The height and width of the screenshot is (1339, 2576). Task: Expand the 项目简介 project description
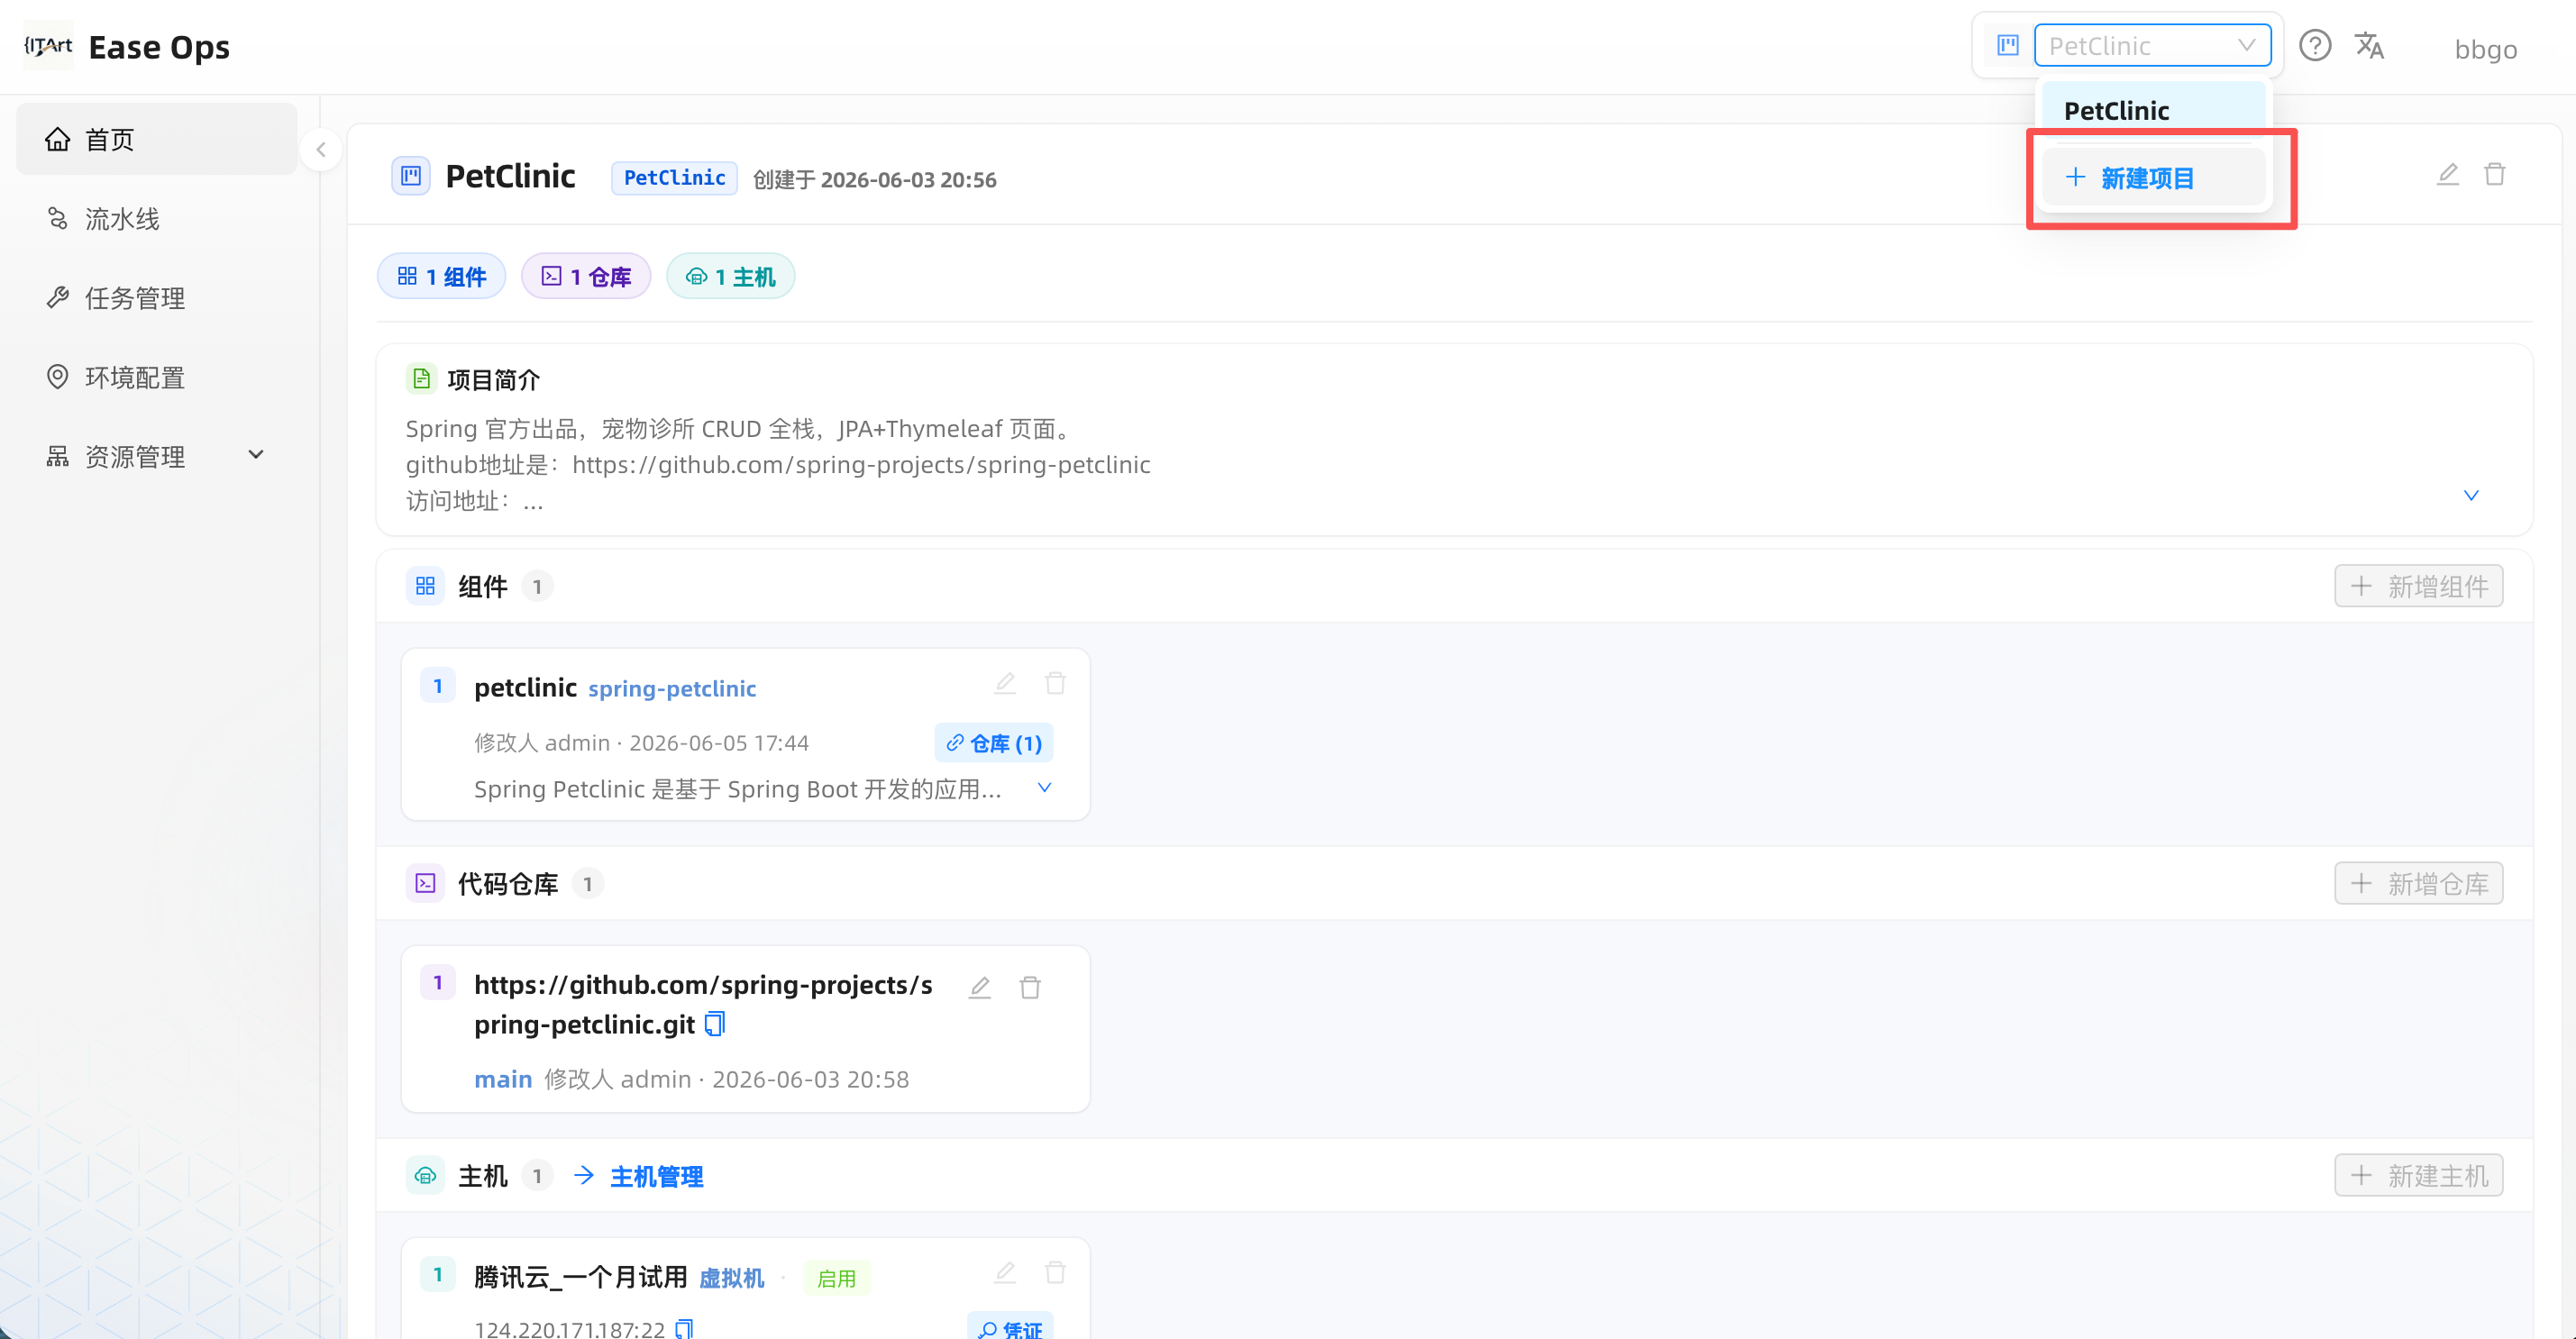pyautogui.click(x=2471, y=496)
